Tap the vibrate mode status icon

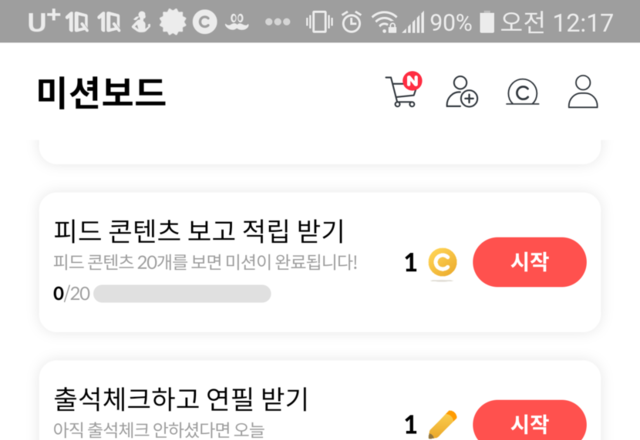pos(319,22)
